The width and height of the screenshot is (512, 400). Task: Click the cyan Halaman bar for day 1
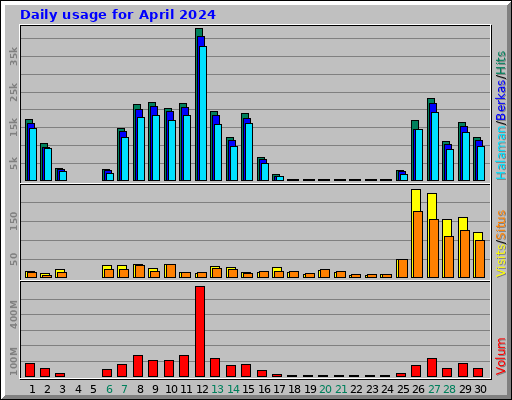pyautogui.click(x=33, y=154)
